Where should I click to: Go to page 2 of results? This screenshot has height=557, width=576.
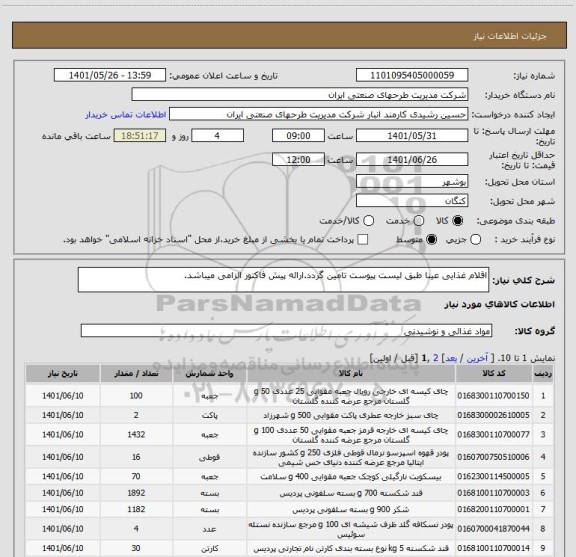(x=436, y=358)
